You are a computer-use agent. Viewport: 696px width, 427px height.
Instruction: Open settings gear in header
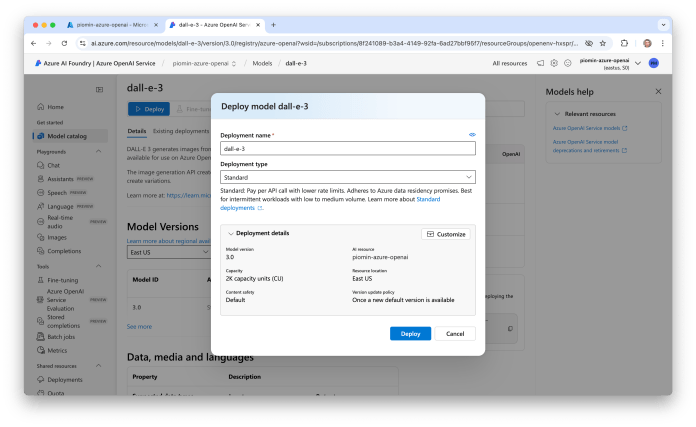(x=554, y=63)
